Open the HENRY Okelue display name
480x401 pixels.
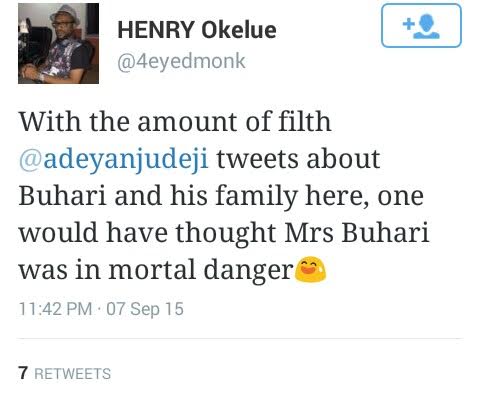point(197,30)
